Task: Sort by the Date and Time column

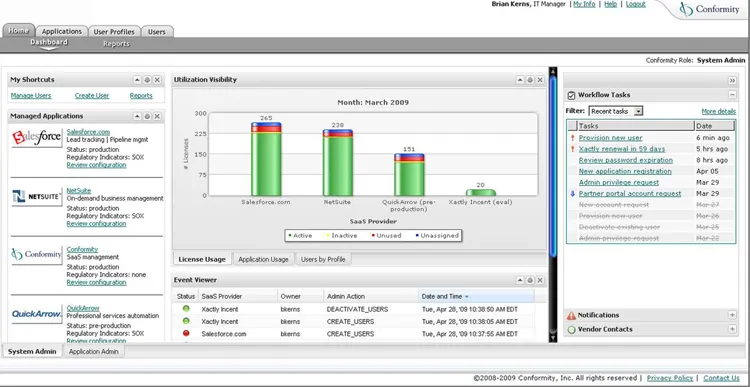Action: point(476,297)
